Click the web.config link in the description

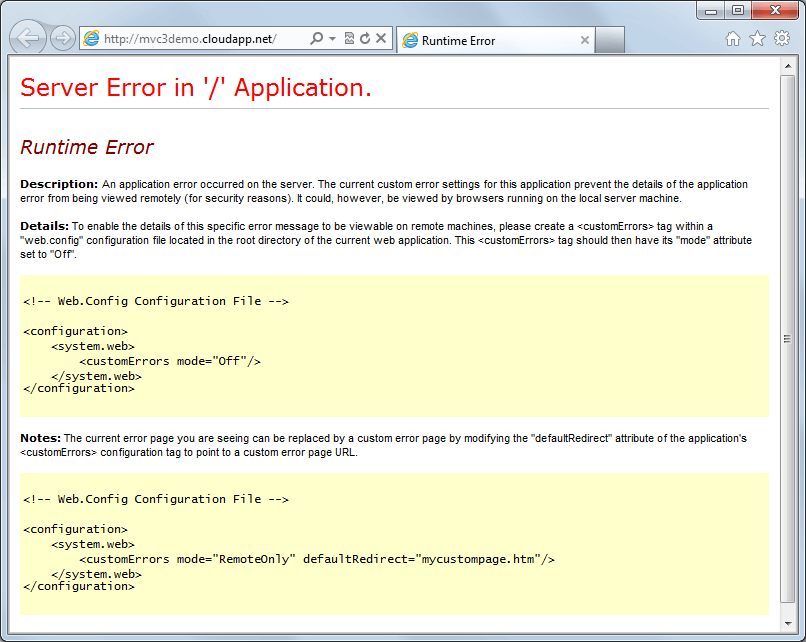46,237
